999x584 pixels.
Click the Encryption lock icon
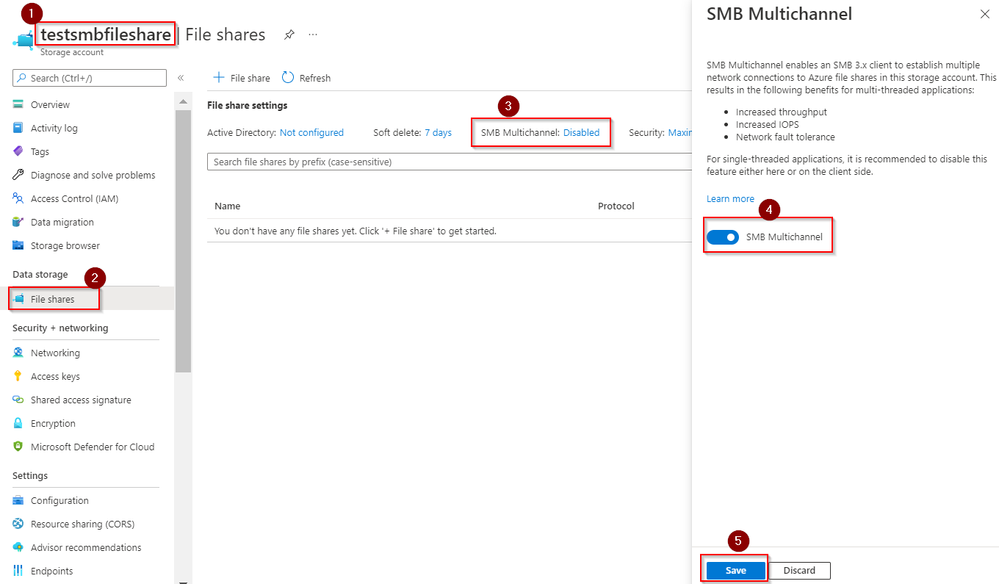click(18, 424)
